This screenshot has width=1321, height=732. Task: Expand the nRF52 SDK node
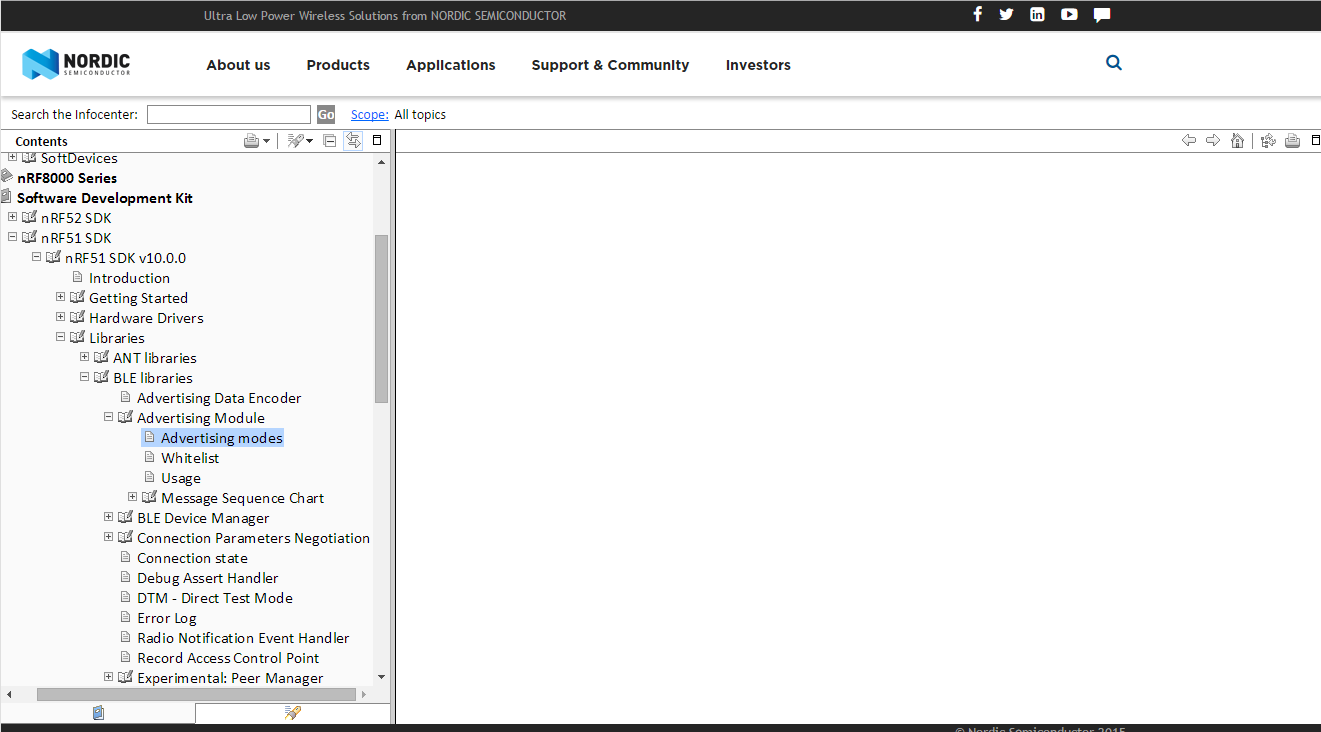12,217
